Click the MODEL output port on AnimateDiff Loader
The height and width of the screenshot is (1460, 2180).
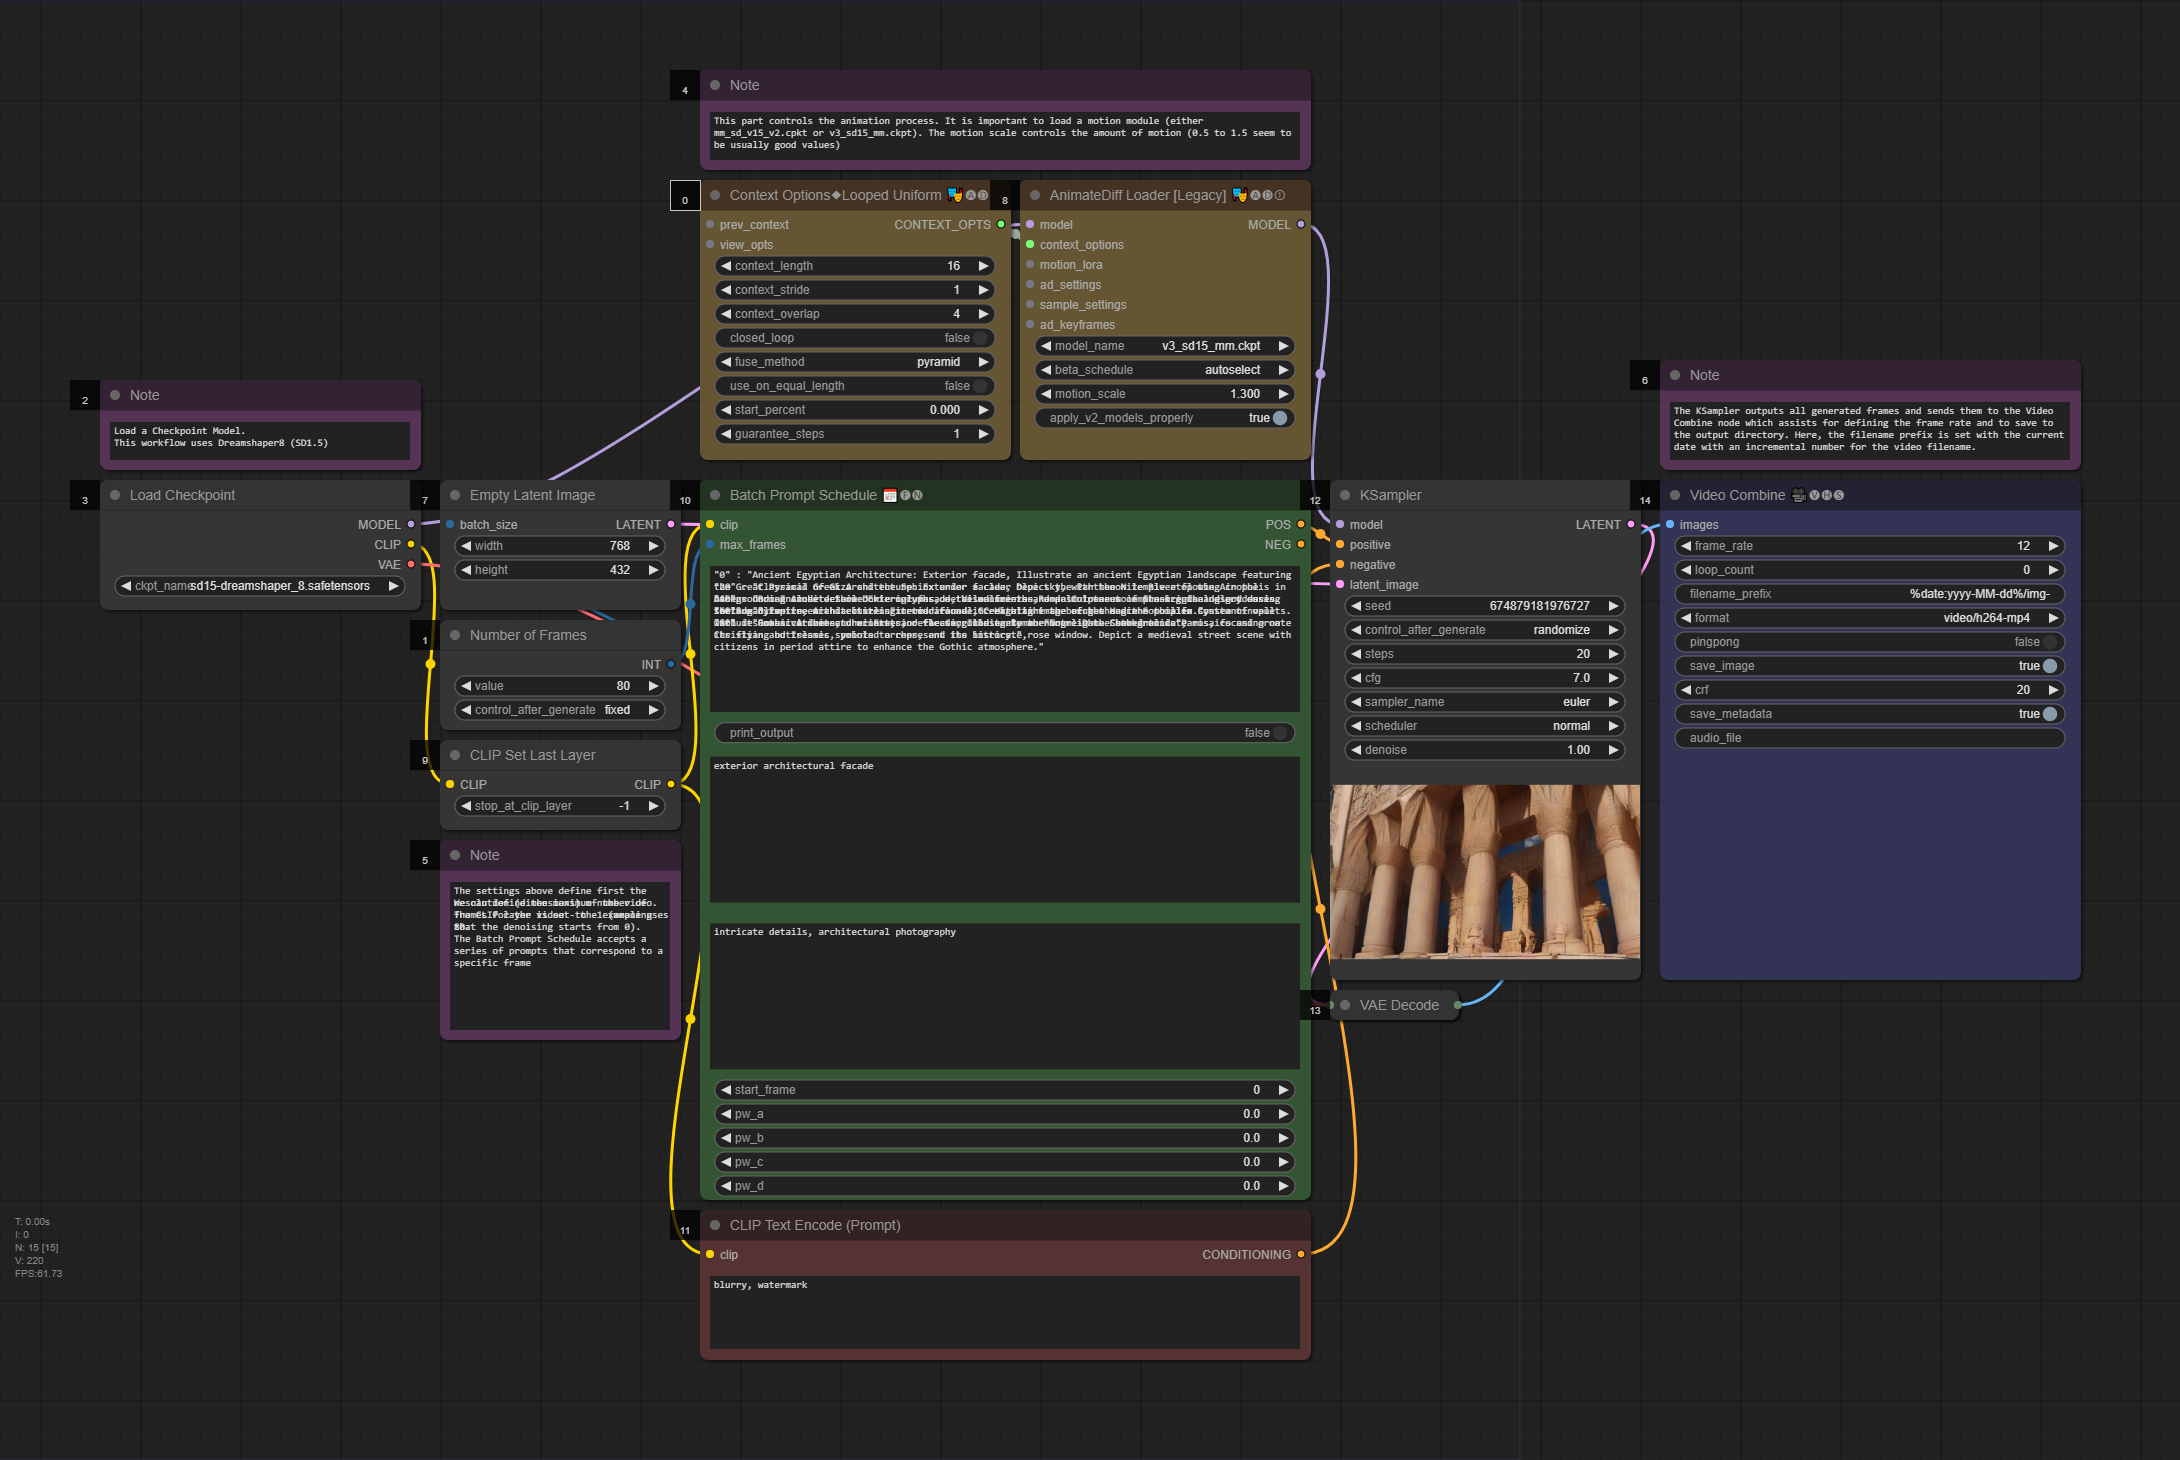click(x=1301, y=224)
